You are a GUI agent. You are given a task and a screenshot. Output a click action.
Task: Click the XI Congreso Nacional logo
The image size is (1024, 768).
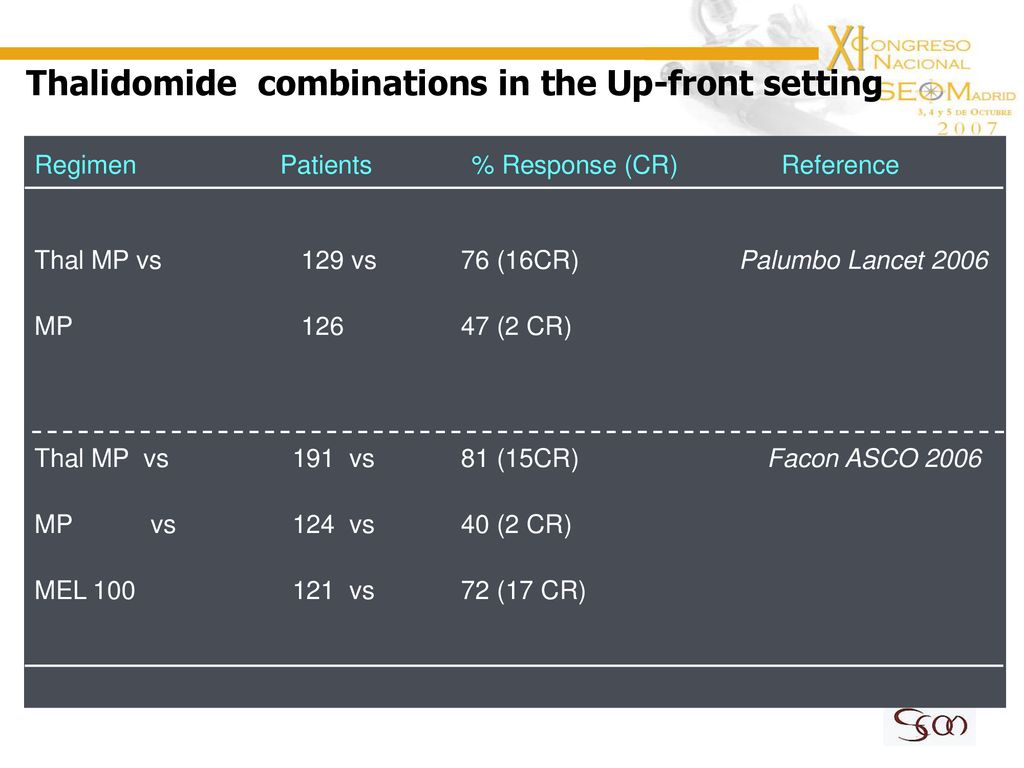pyautogui.click(x=899, y=49)
